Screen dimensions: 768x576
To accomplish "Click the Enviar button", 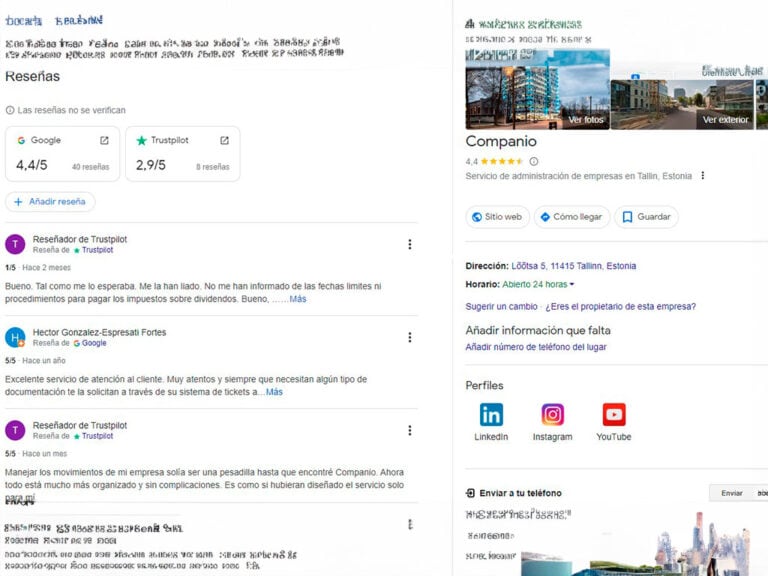I will (x=732, y=493).
